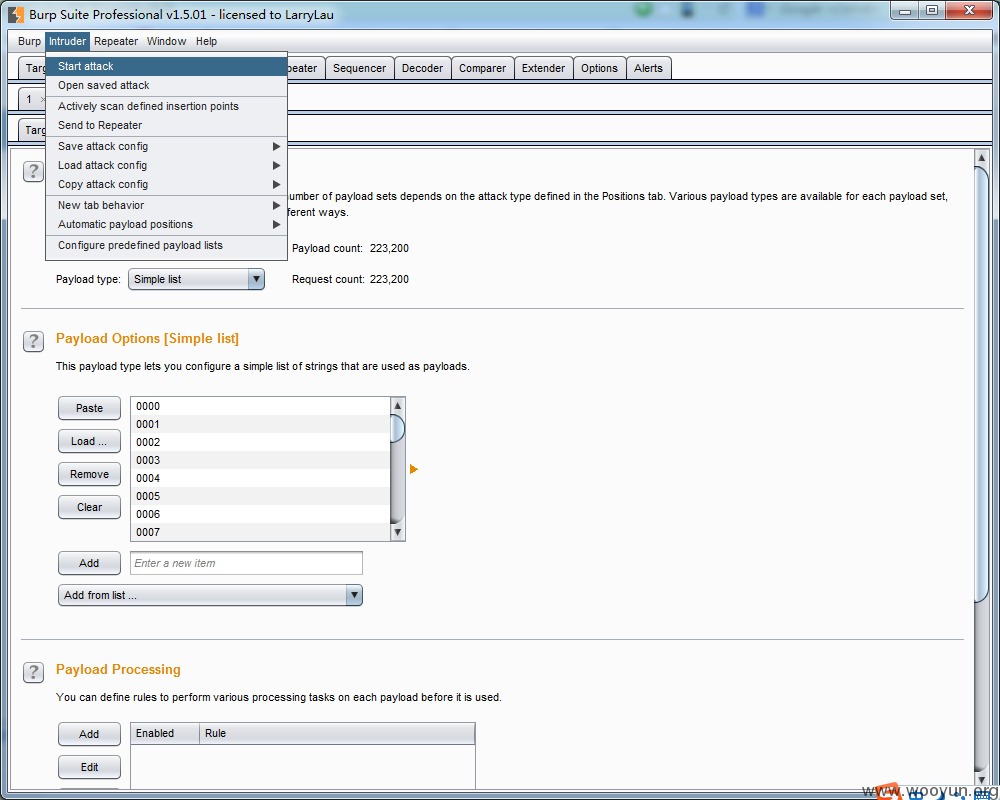Click Add button in Payload Processing
Image resolution: width=1000 pixels, height=800 pixels.
pos(89,734)
